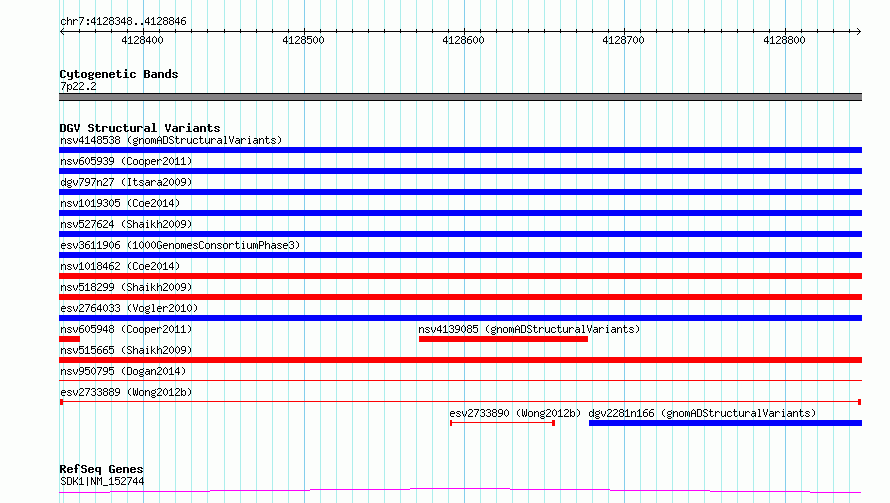Select the nsv518299 (Shaikh2009) variant label
The width and height of the screenshot is (890, 503).
pyautogui.click(x=125, y=287)
